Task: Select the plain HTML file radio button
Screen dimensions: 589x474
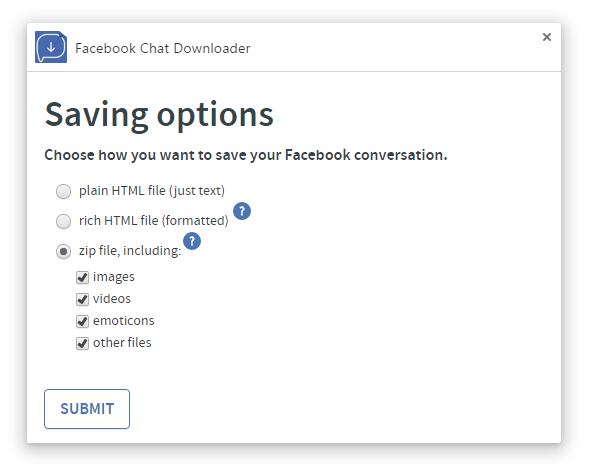Action: pyautogui.click(x=63, y=191)
